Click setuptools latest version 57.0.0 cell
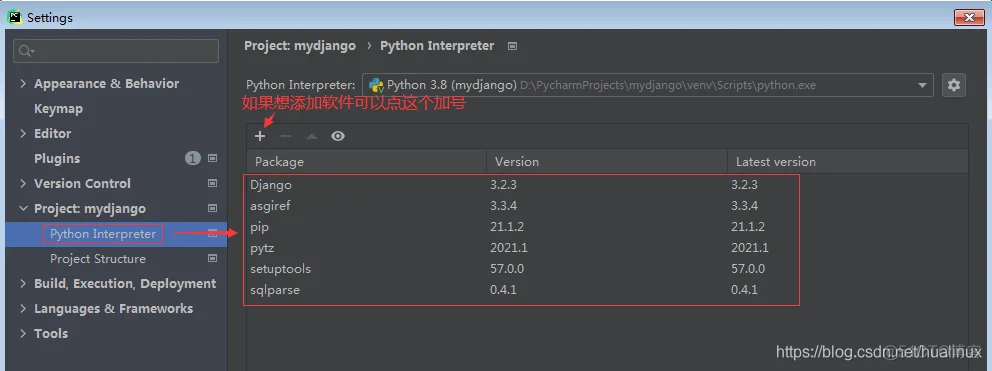 748,269
